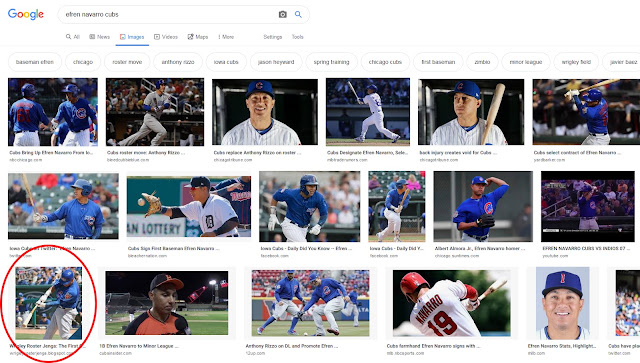
Task: Click the blue magnifier search button
Action: (298, 14)
